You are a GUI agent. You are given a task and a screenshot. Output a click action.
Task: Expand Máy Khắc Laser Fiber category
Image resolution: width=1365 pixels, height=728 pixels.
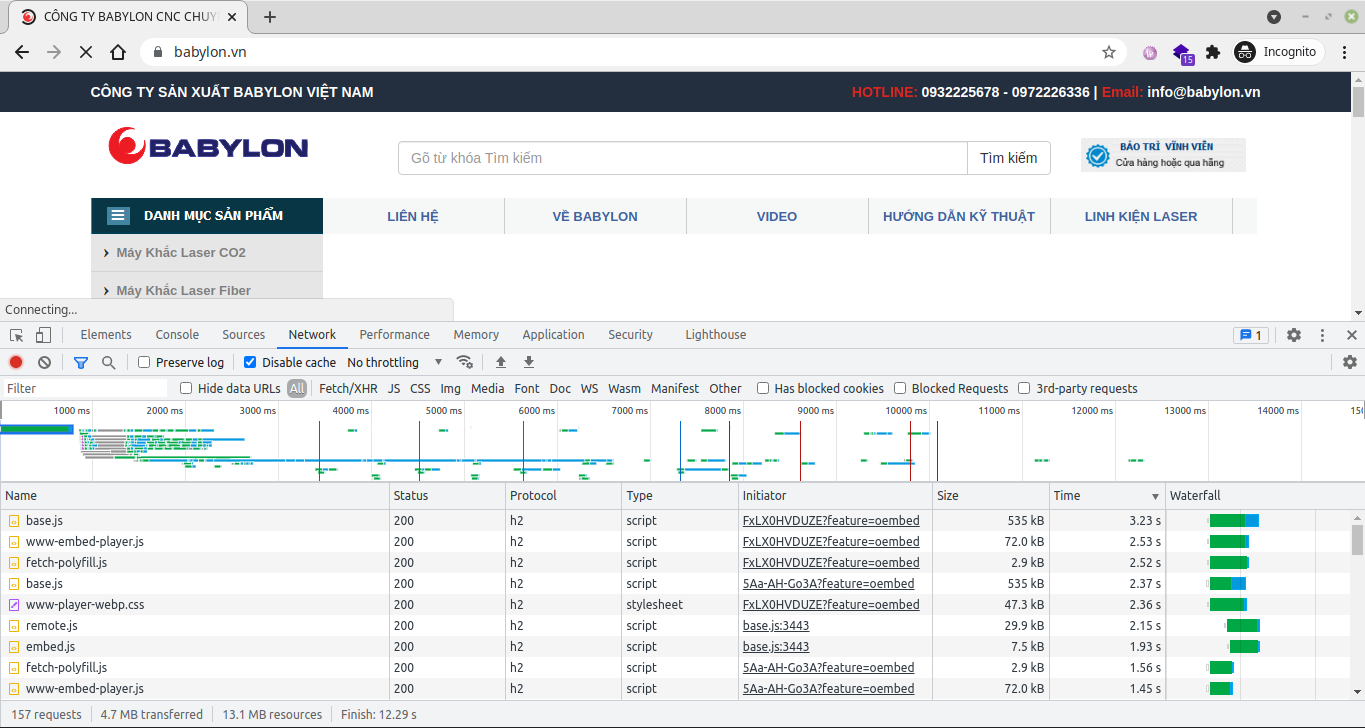coord(207,290)
